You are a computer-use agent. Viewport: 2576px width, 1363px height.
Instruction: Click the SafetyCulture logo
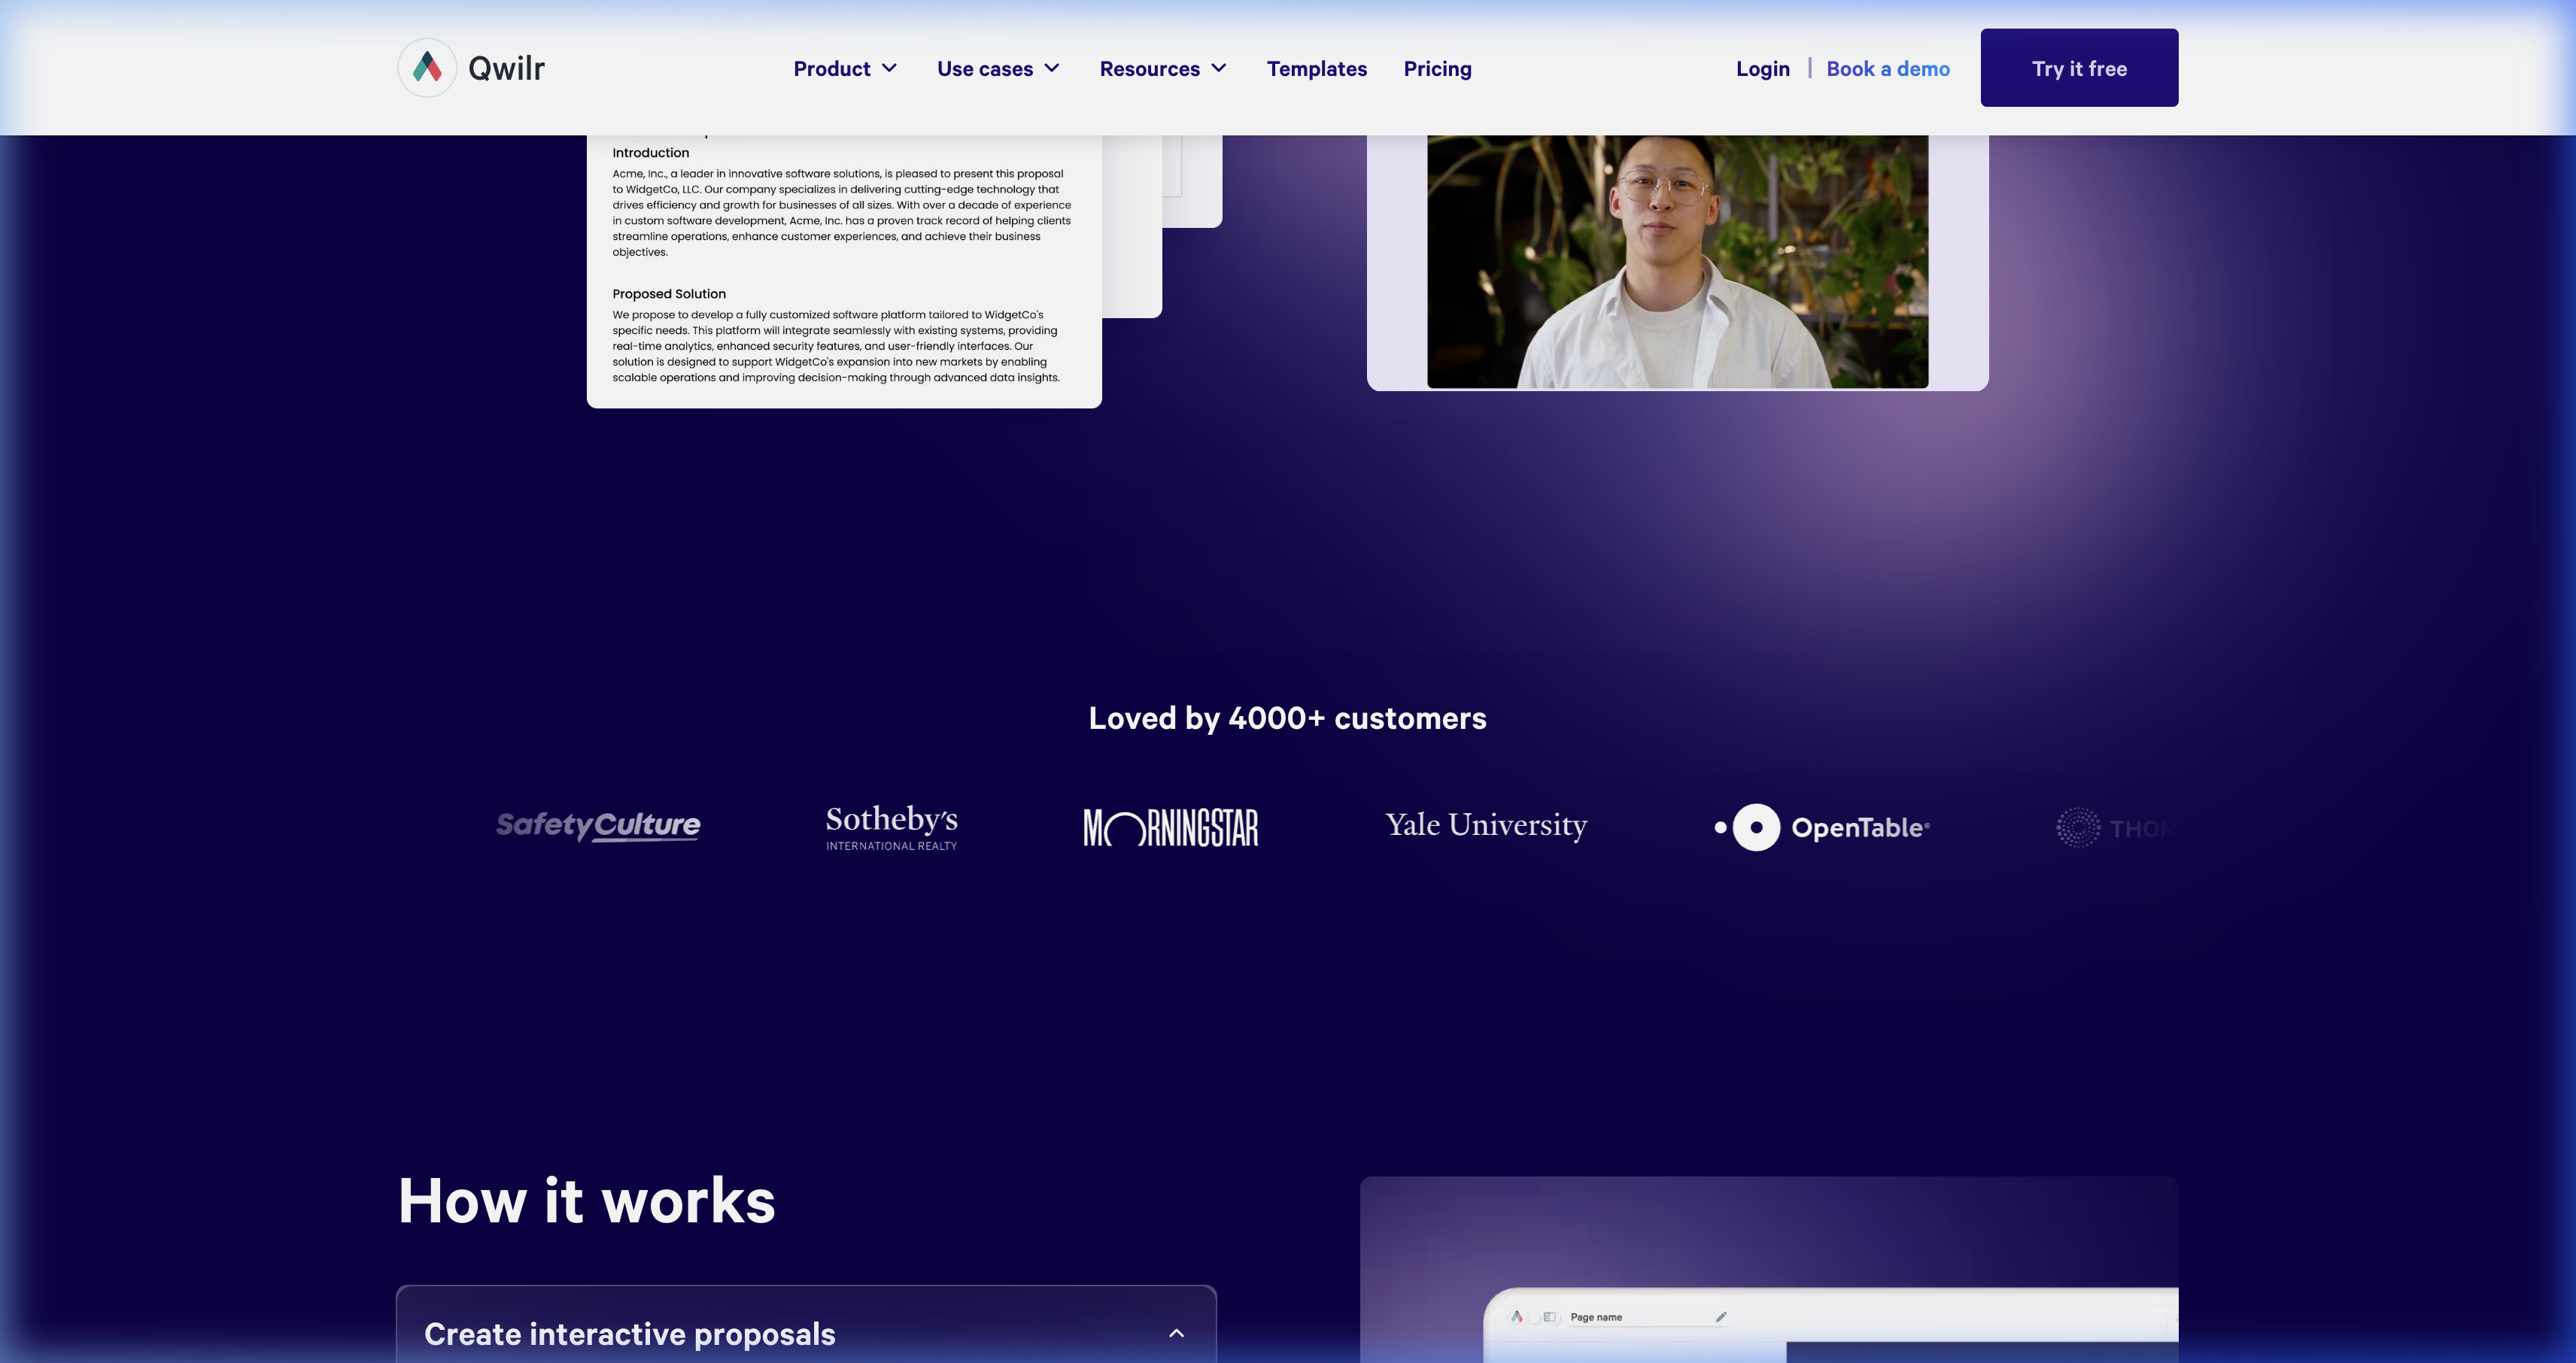pos(597,827)
